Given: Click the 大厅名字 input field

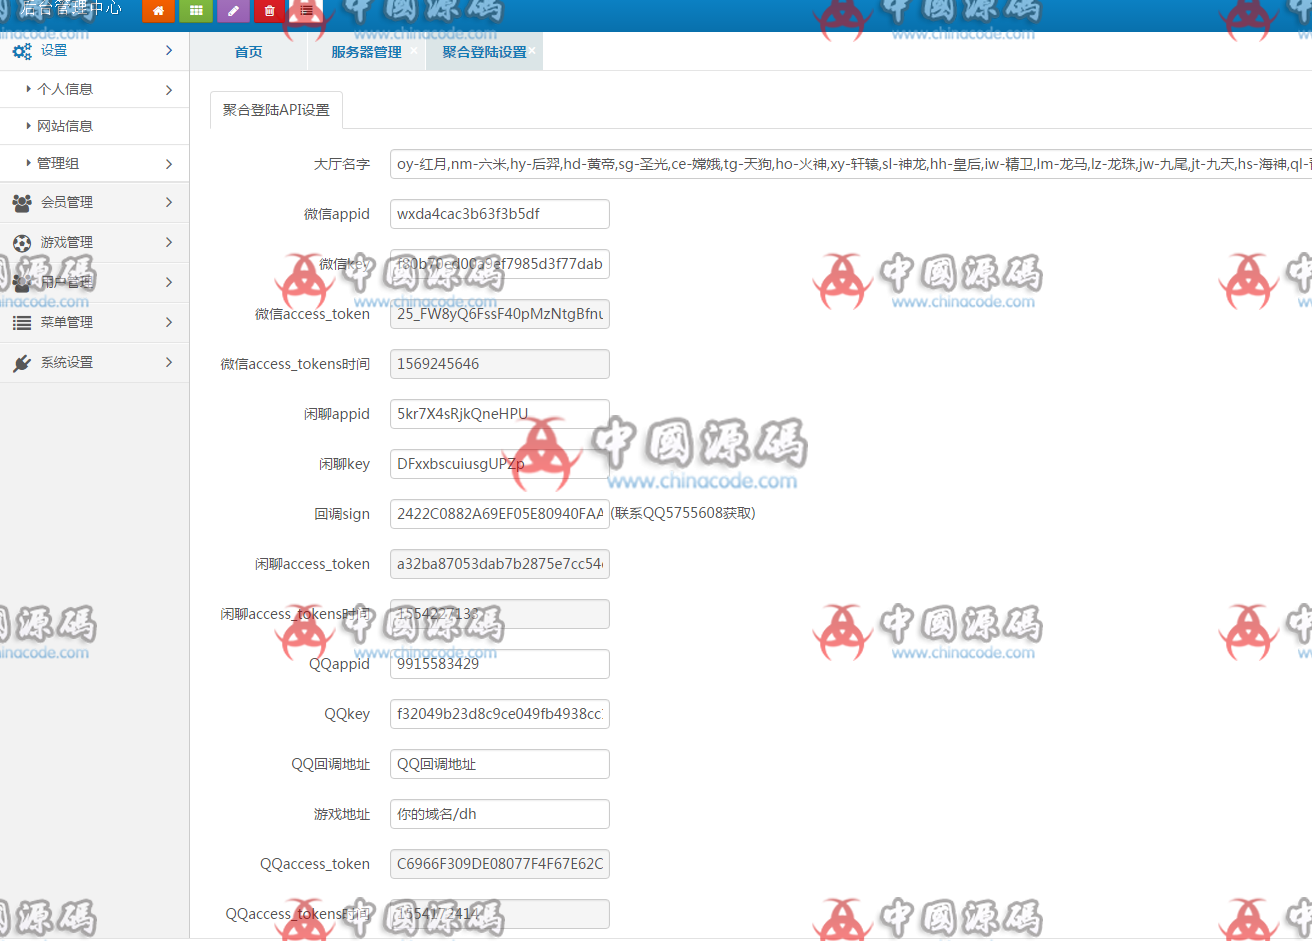Looking at the screenshot, I should pos(851,164).
